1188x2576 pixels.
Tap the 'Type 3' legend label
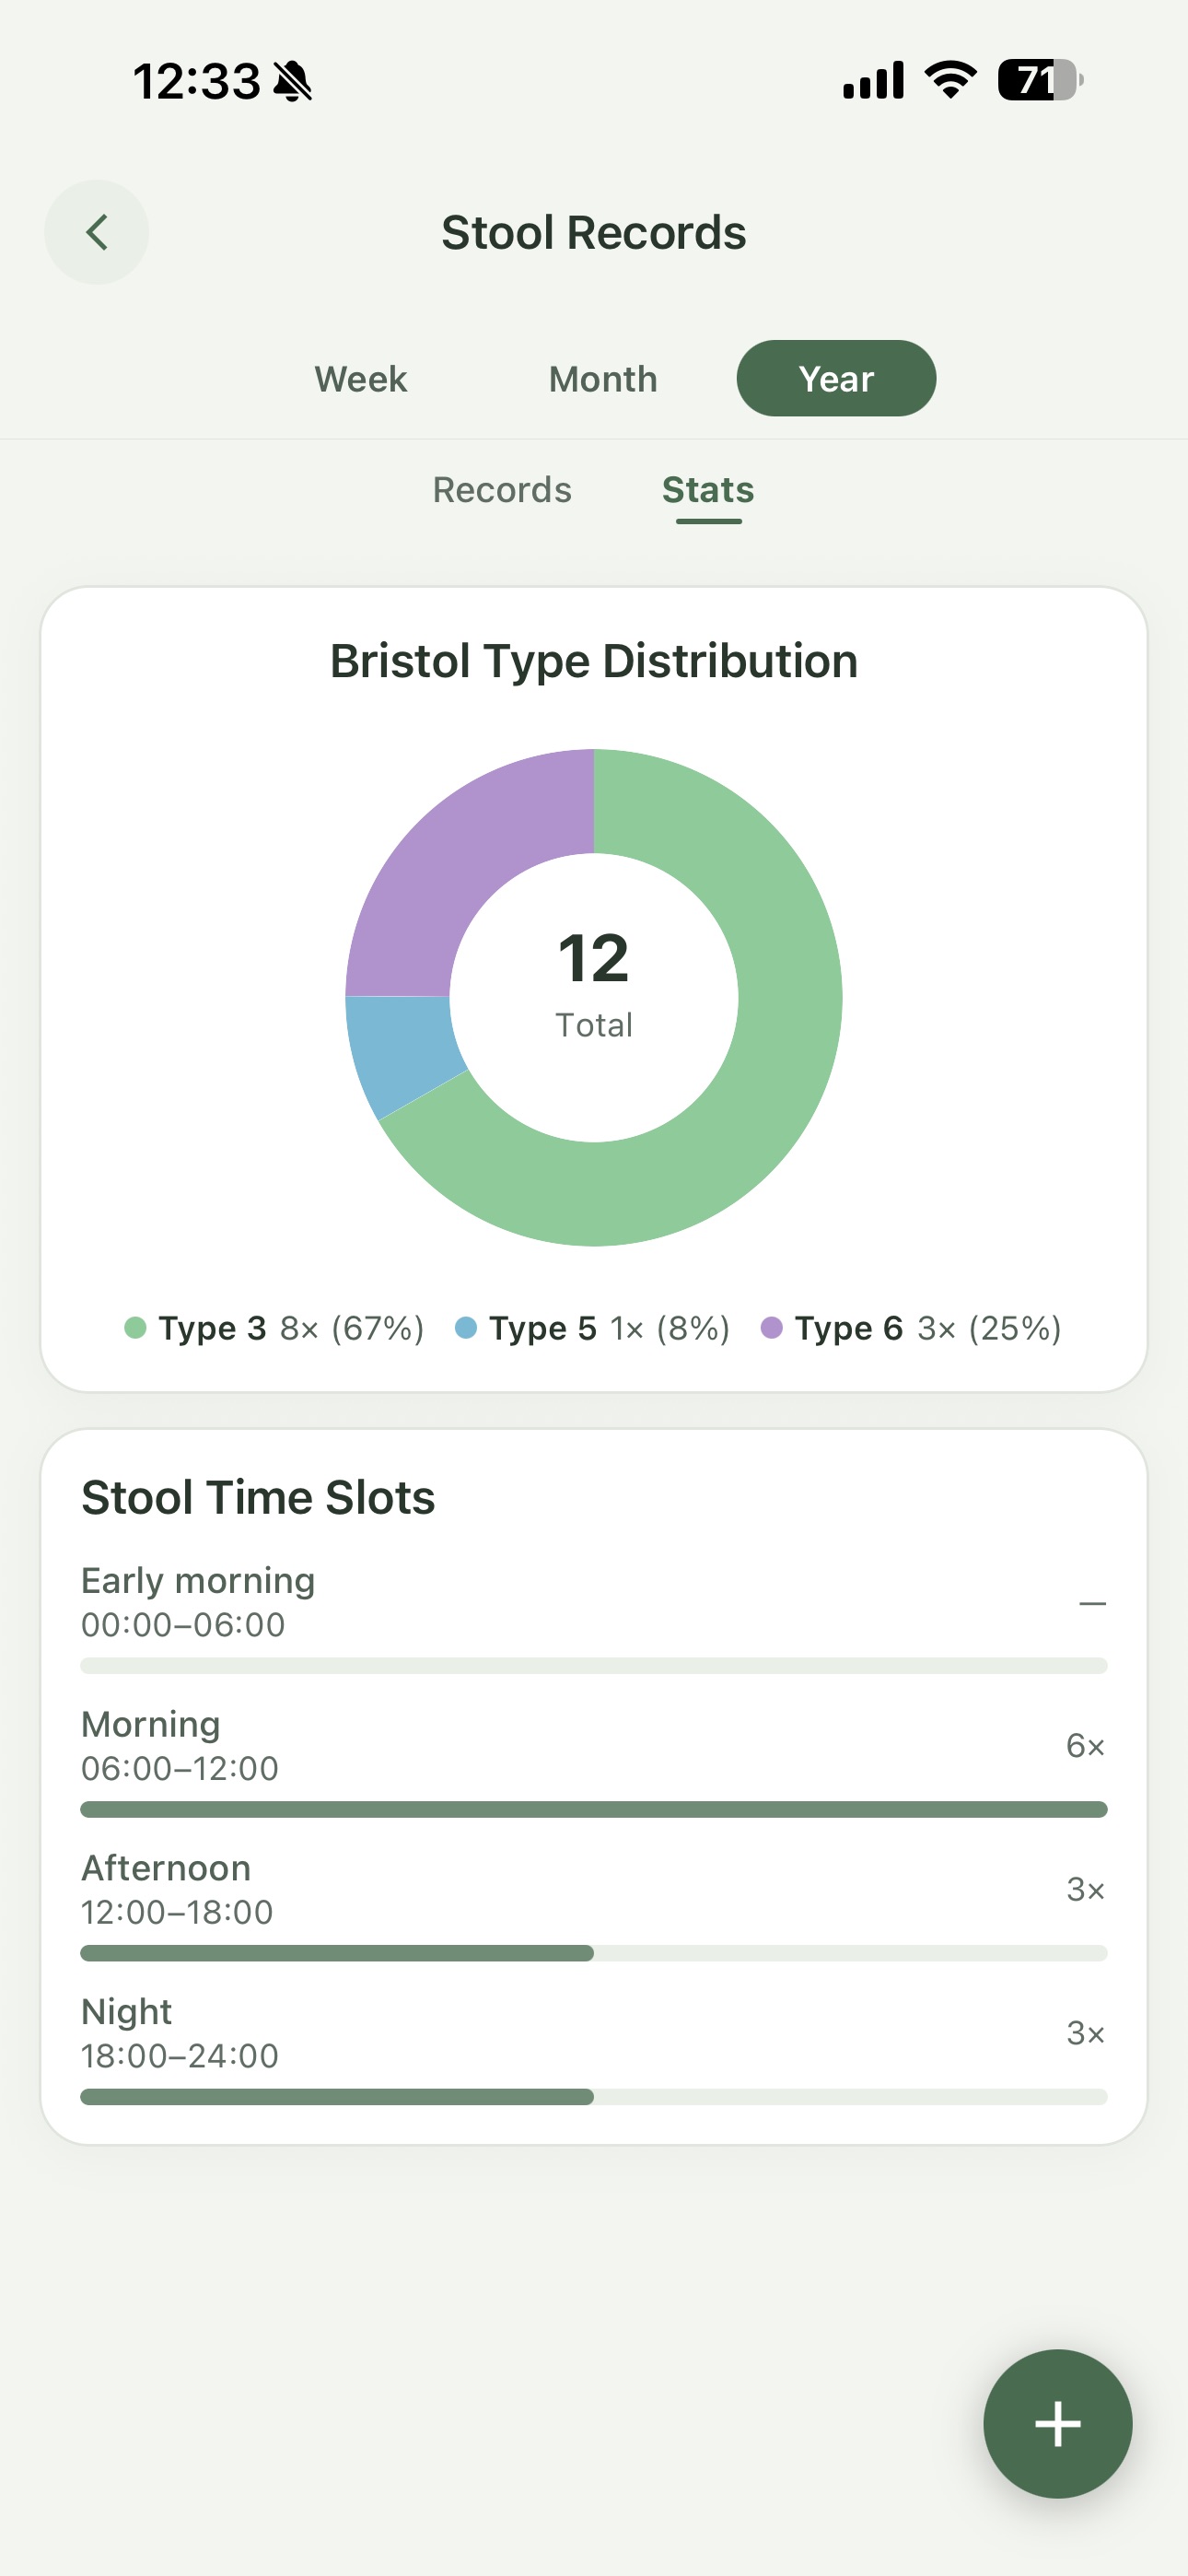point(213,1328)
